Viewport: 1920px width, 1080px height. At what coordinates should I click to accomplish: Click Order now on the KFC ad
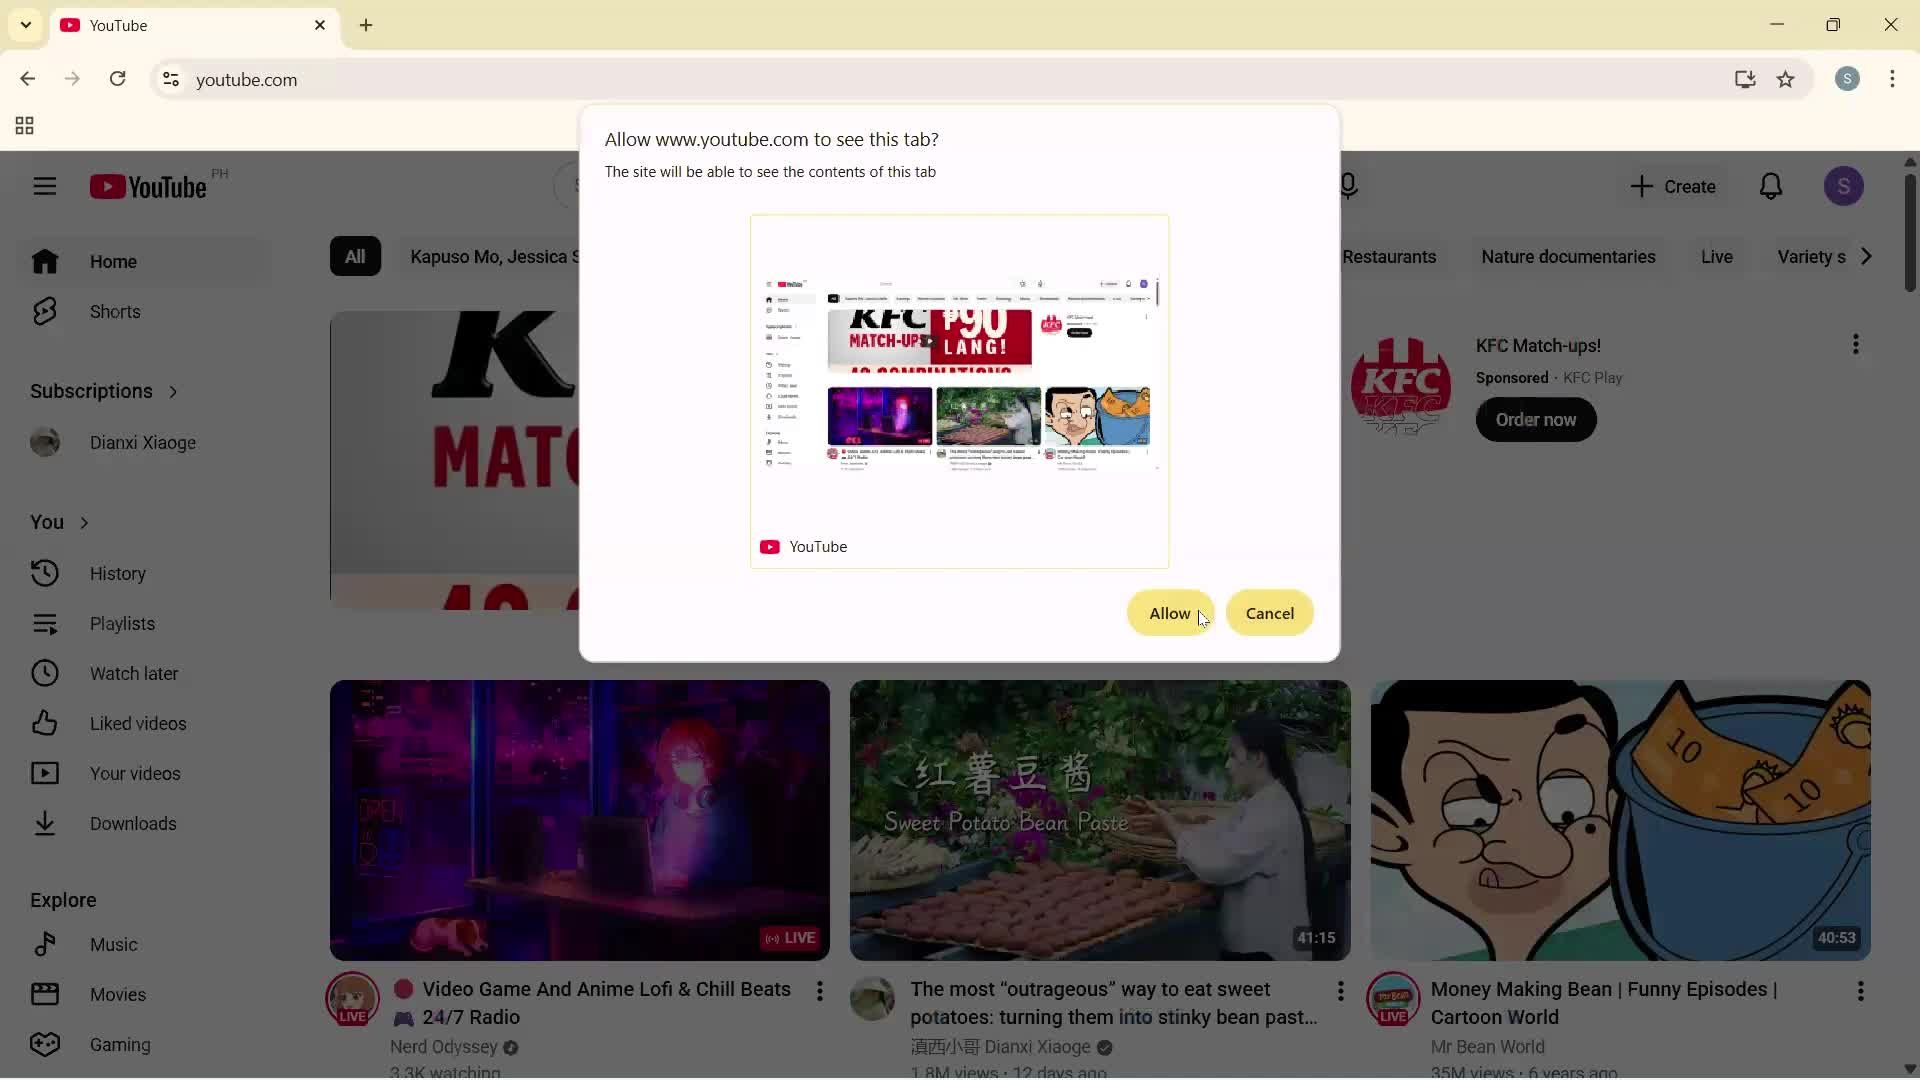coord(1536,420)
